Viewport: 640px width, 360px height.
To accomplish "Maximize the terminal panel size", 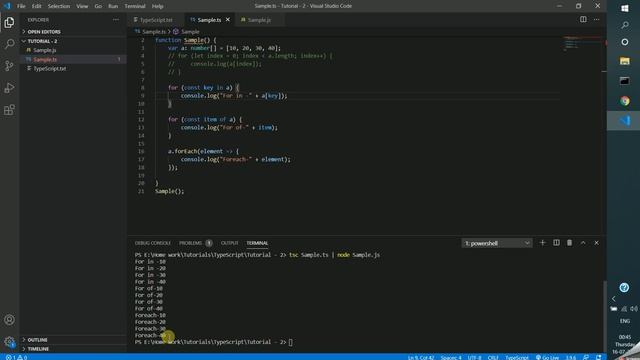I will point(583,243).
